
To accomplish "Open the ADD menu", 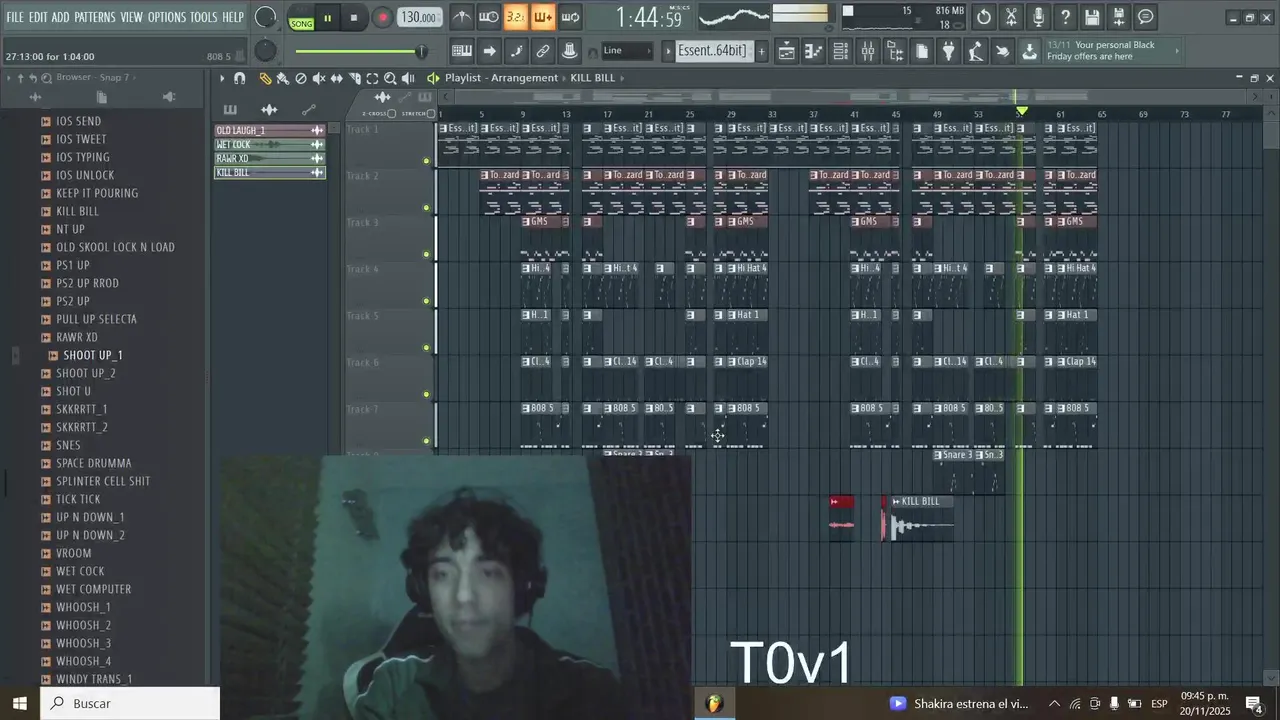I will 61,17.
